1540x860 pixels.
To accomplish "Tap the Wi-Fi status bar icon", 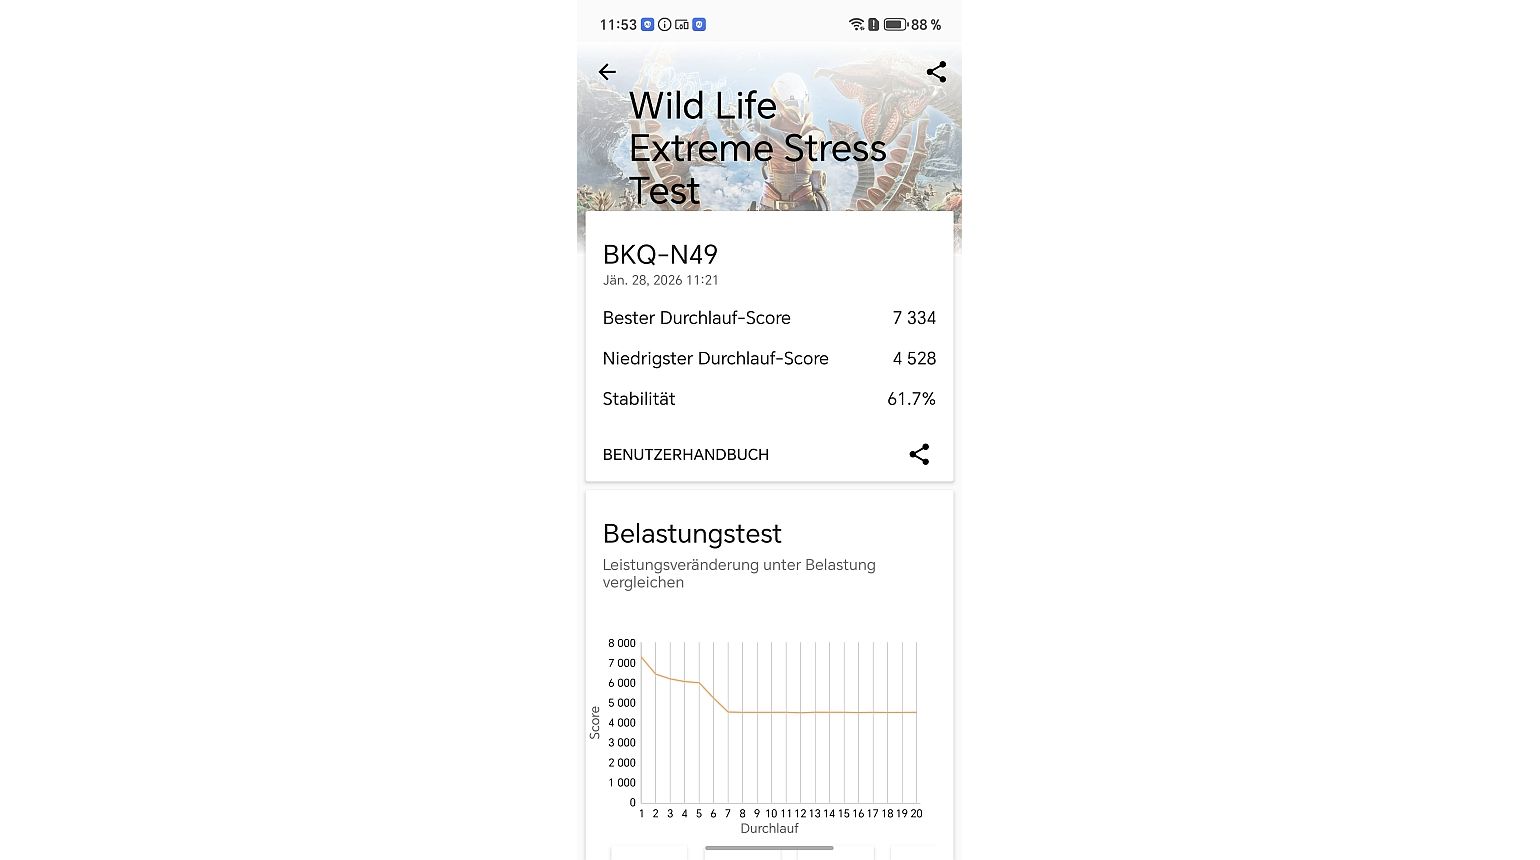I will (x=856, y=24).
